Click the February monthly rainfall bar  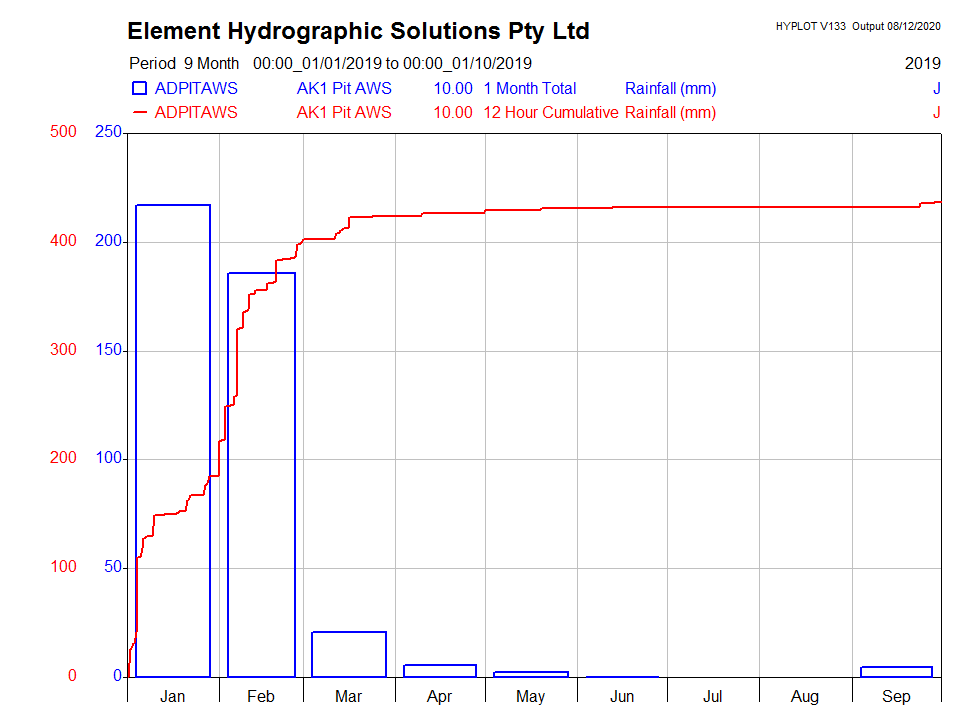(261, 474)
